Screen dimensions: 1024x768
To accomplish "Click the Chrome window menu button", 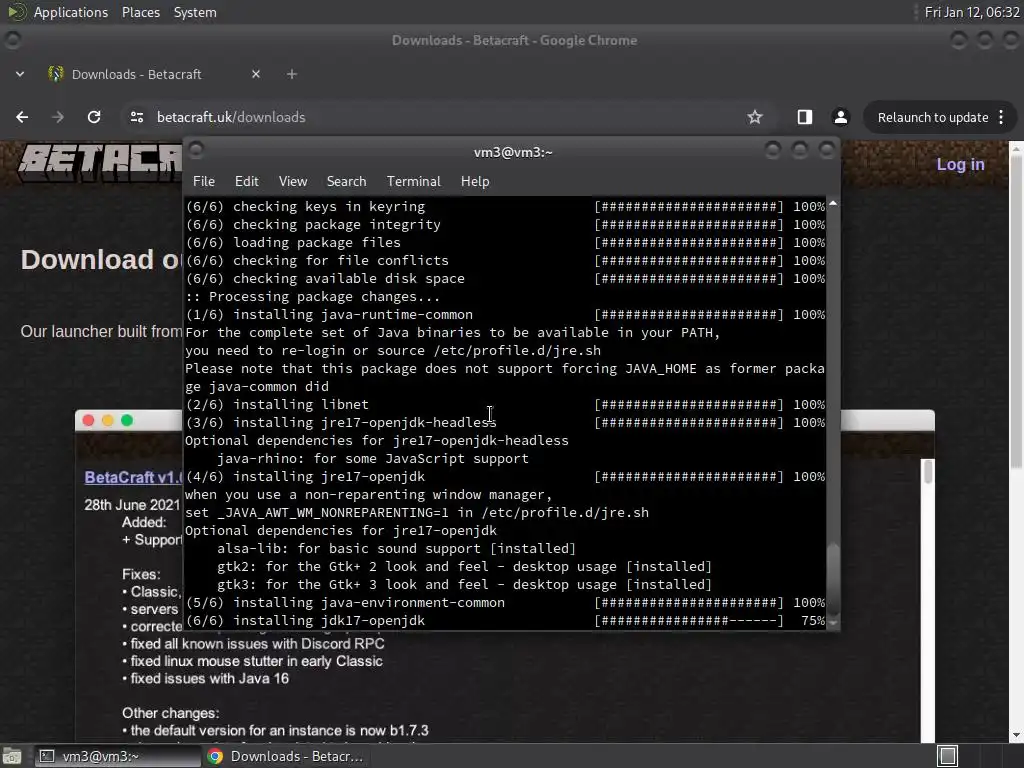I will click(12, 40).
